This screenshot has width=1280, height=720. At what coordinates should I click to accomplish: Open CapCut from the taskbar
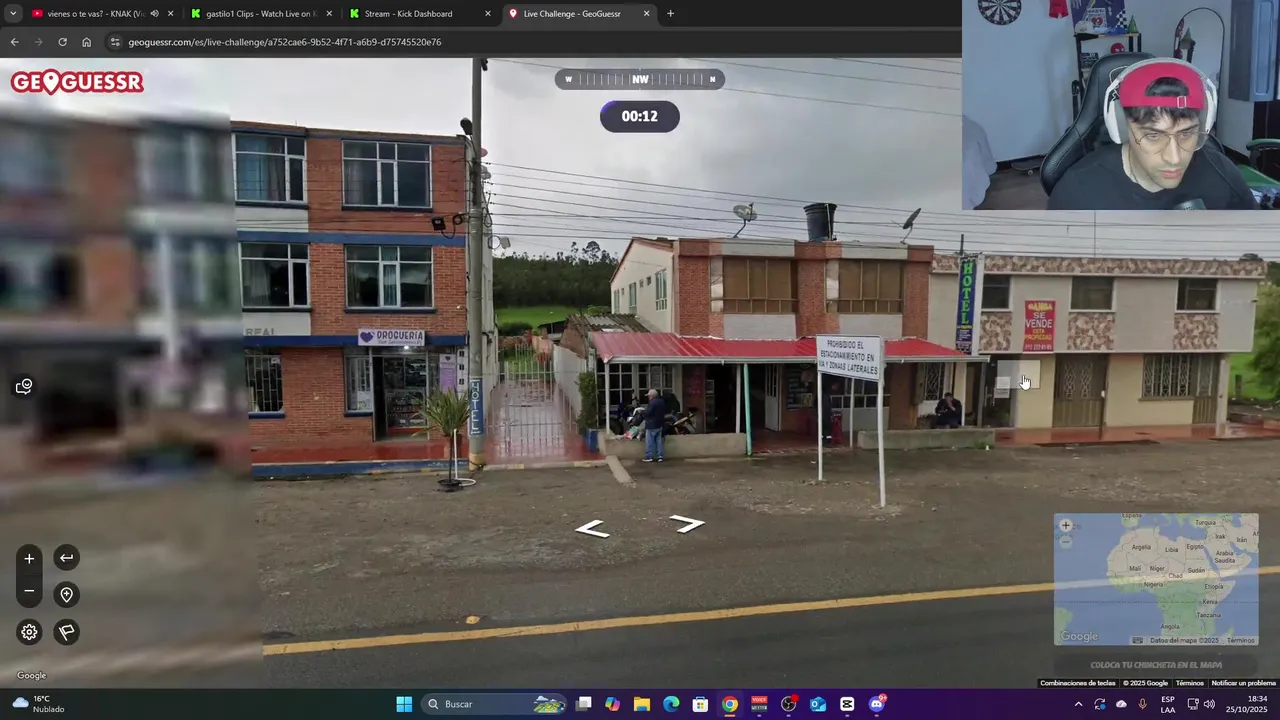click(847, 704)
